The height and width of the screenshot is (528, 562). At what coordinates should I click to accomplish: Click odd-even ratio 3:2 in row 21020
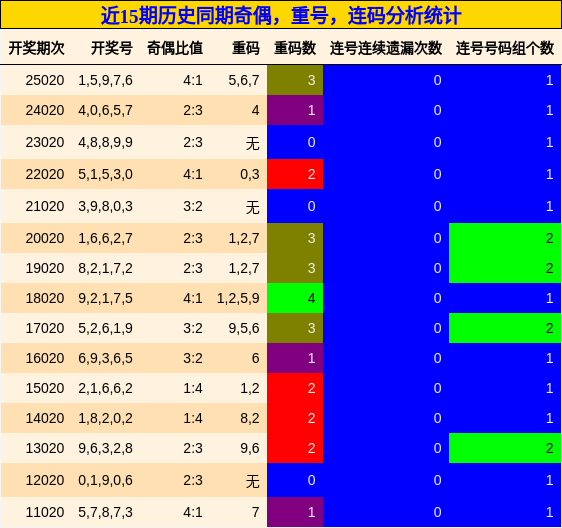coord(193,206)
